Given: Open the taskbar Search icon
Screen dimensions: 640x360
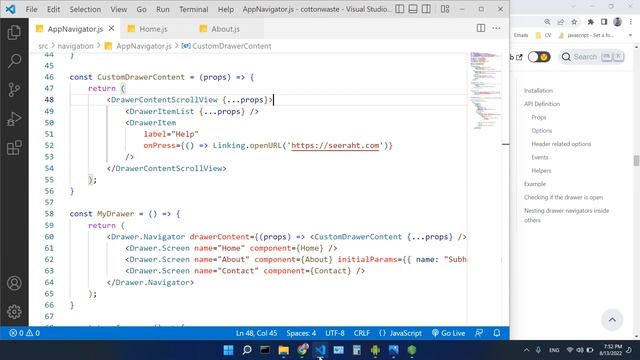Looking at the screenshot, I should tap(247, 350).
